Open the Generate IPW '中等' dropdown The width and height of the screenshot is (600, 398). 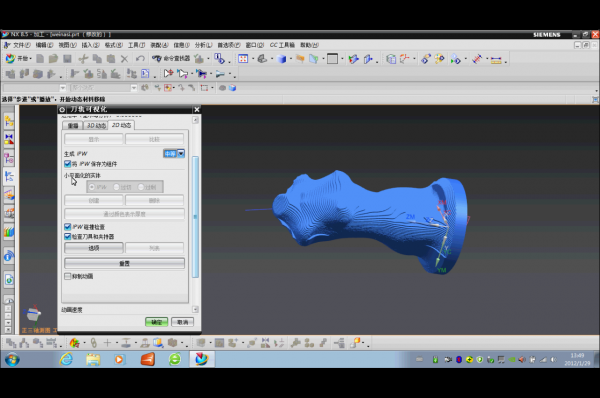pos(174,153)
